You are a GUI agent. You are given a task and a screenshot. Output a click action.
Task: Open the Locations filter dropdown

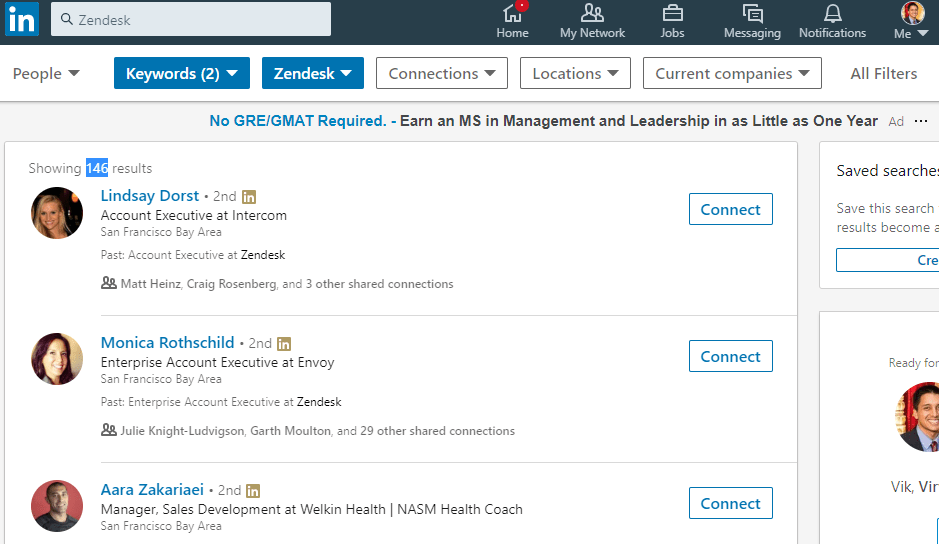[575, 73]
